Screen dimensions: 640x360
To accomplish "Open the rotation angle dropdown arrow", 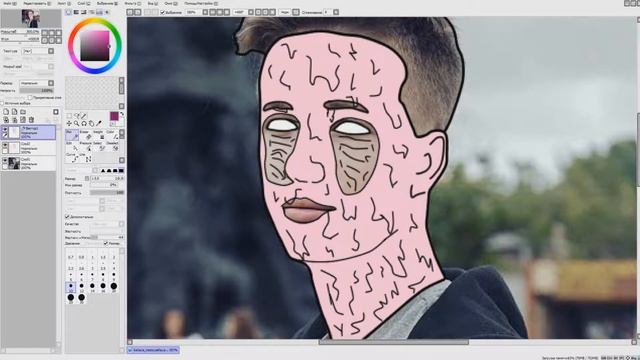I will [251, 13].
